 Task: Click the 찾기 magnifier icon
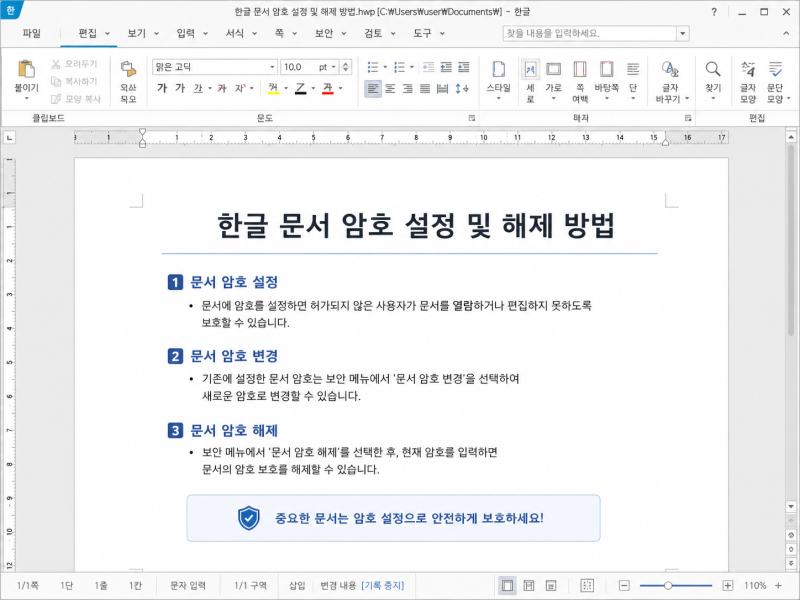(713, 69)
